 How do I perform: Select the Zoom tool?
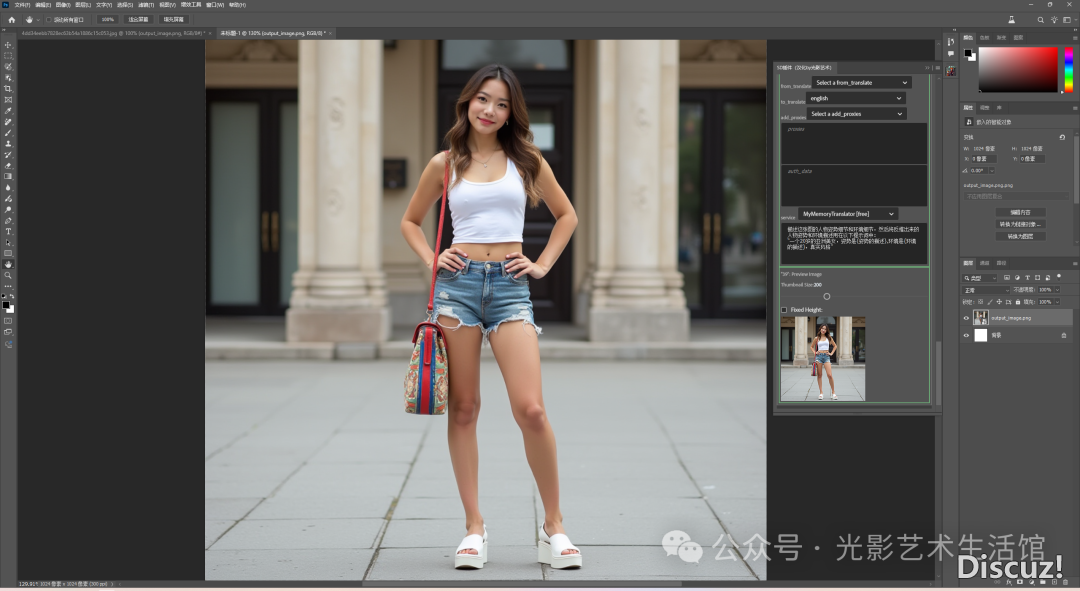click(8, 276)
